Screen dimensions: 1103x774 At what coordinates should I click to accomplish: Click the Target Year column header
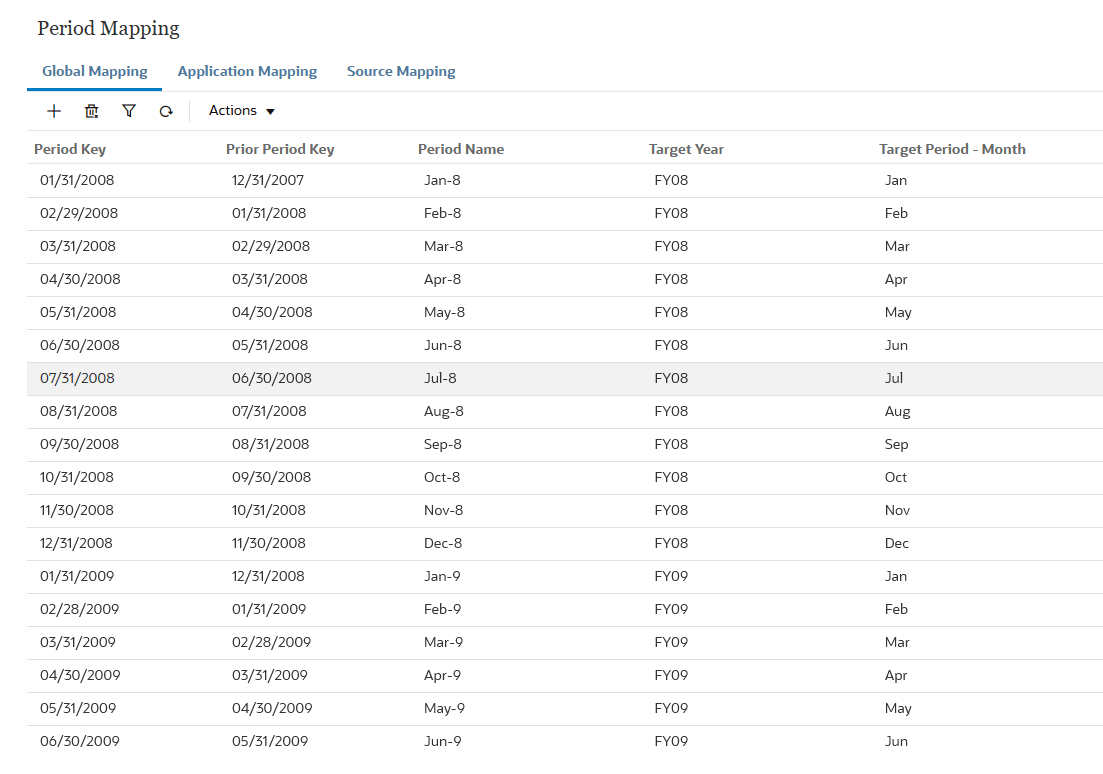(x=686, y=149)
